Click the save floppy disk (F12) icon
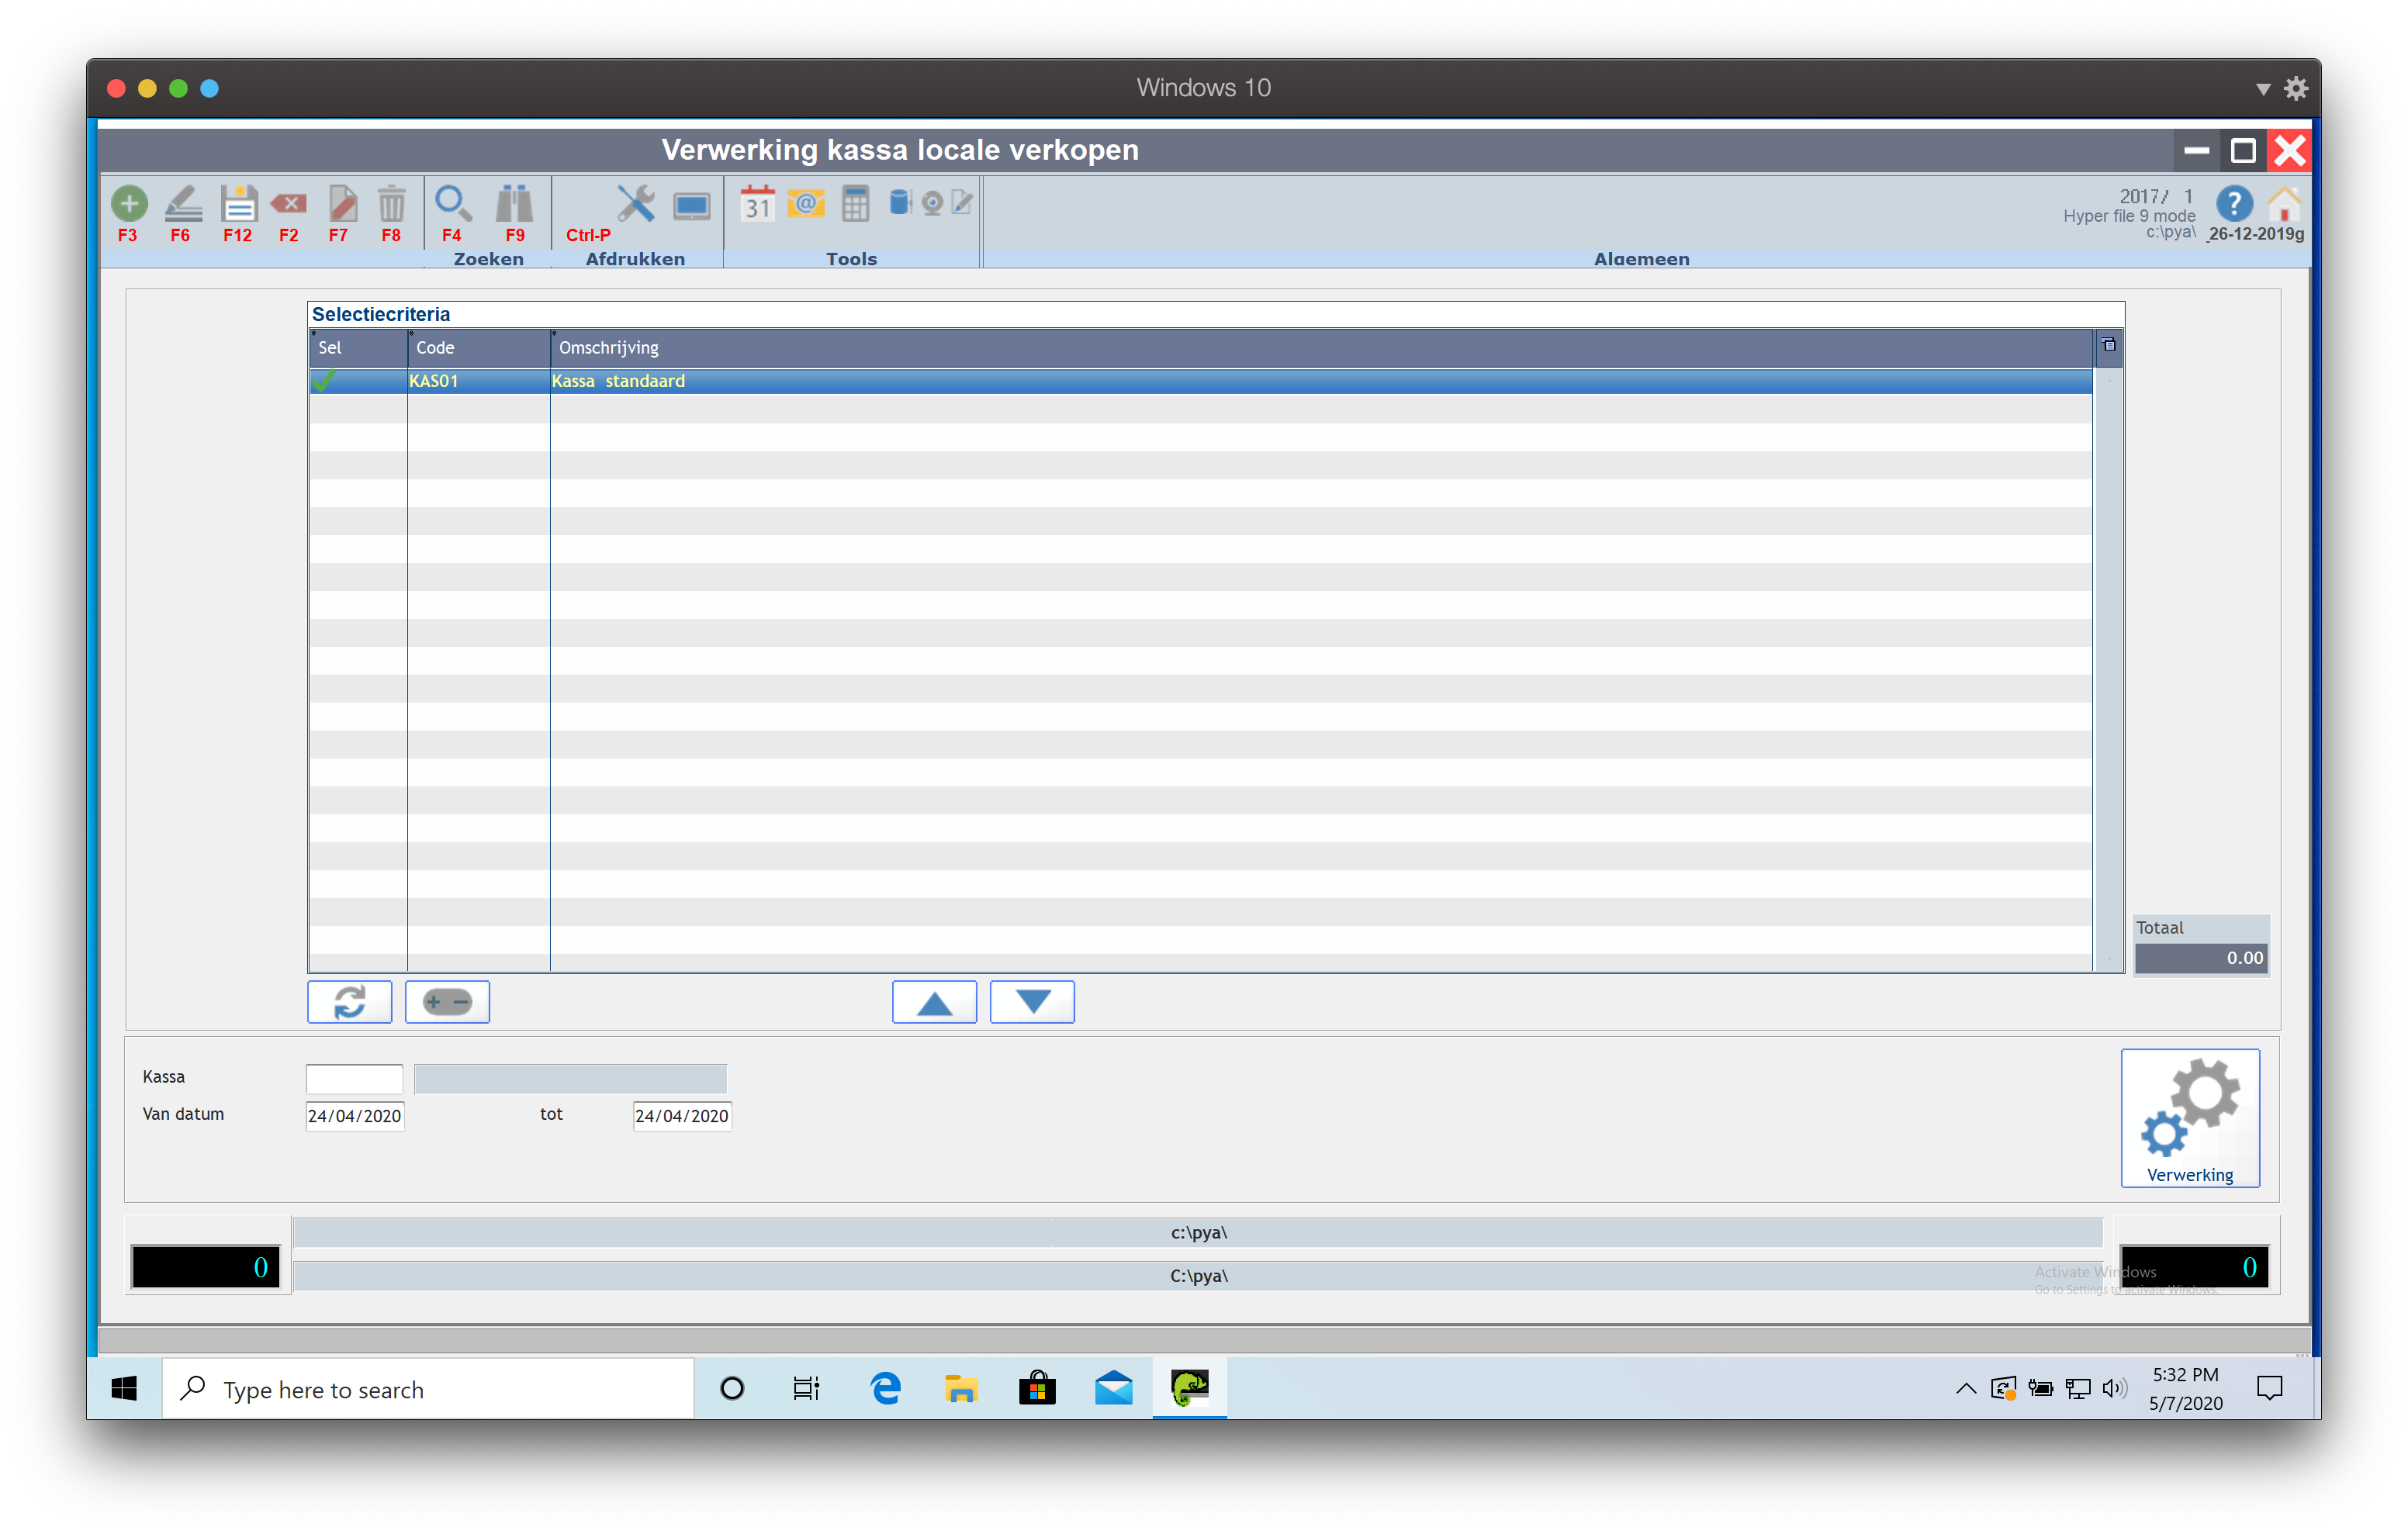This screenshot has width=2408, height=1534. click(238, 204)
